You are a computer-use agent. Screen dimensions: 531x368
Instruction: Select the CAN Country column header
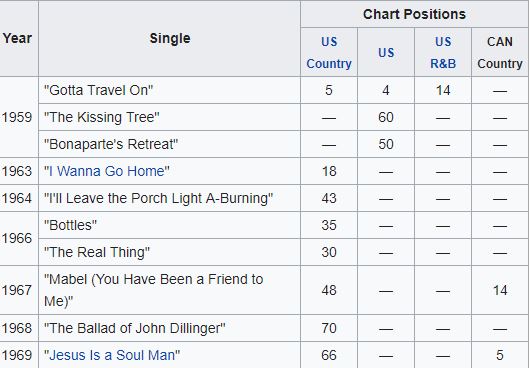tap(500, 52)
